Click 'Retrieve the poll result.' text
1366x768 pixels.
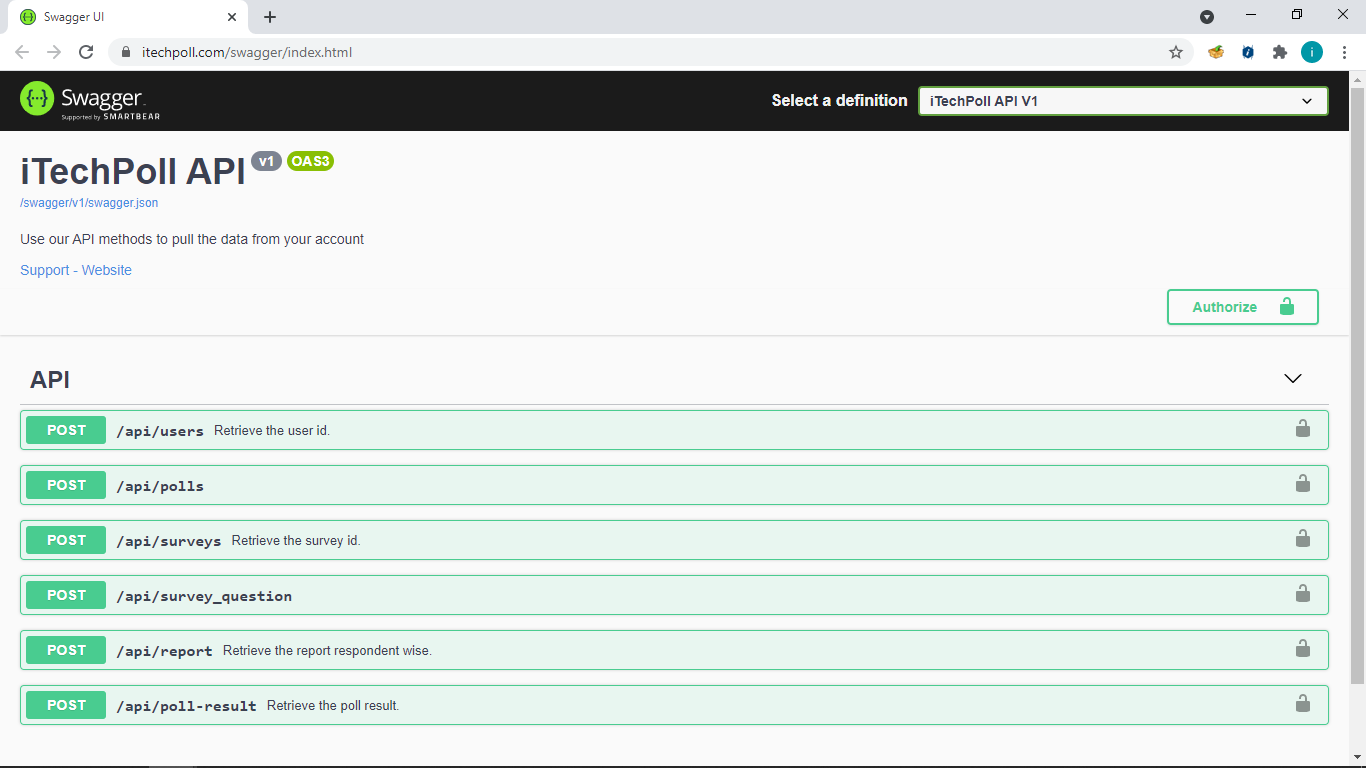[x=333, y=706]
